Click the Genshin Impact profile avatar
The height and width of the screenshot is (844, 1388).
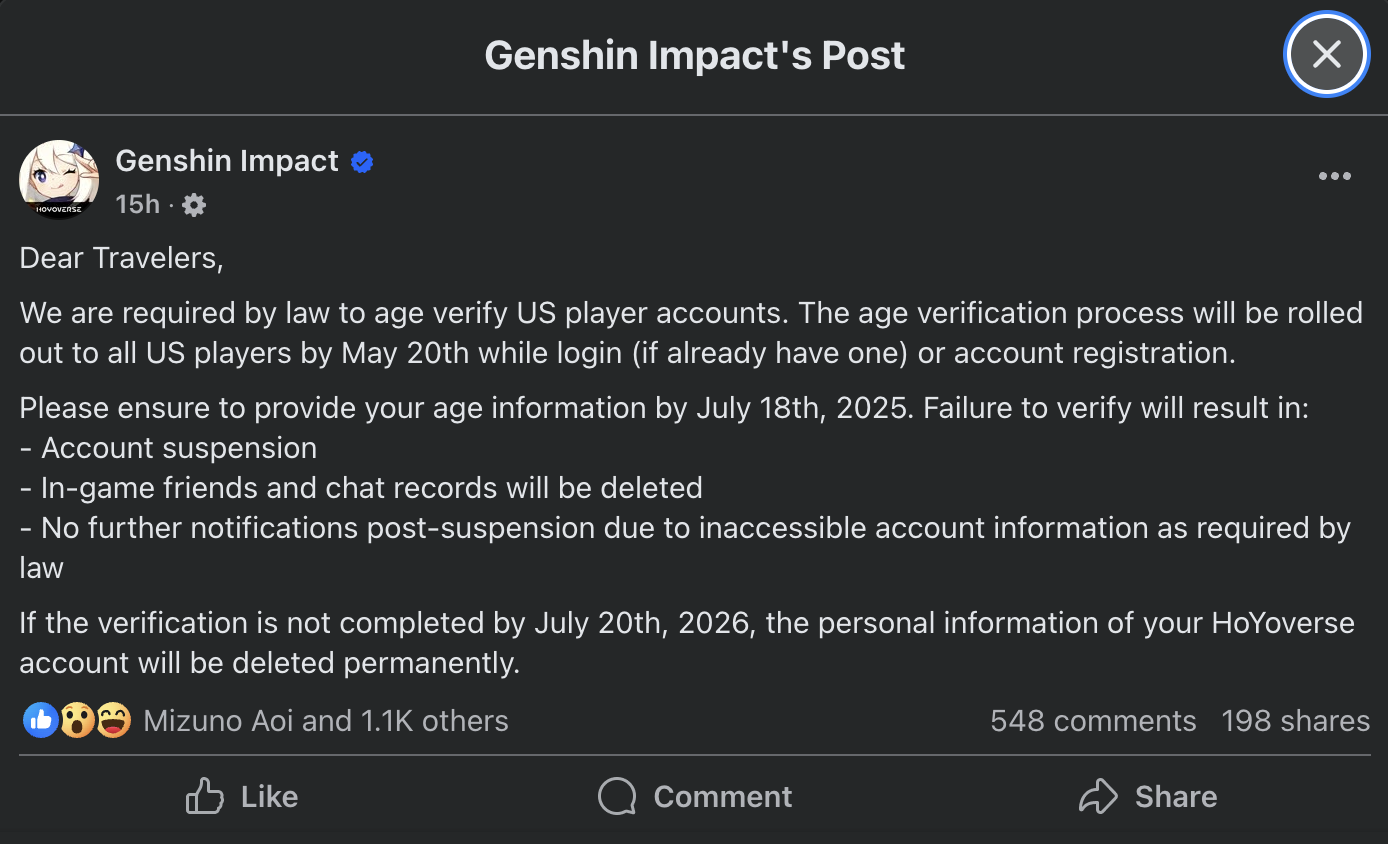59,180
